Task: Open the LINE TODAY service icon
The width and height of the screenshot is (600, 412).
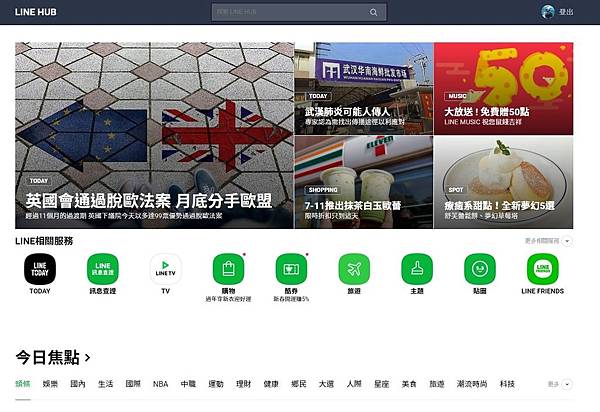Action: 40,269
